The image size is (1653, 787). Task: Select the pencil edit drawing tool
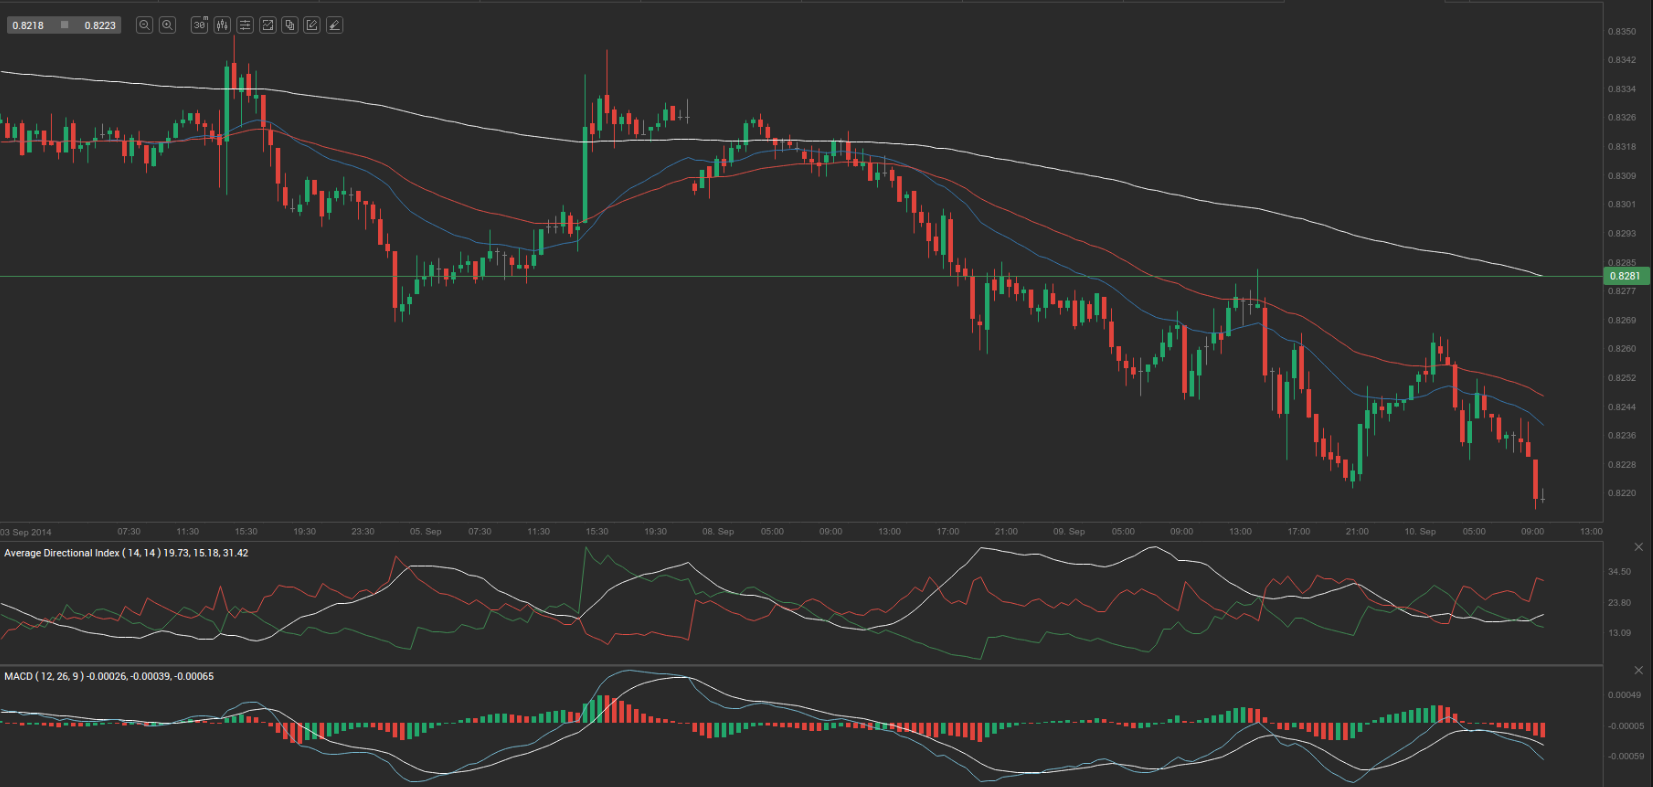pos(312,25)
